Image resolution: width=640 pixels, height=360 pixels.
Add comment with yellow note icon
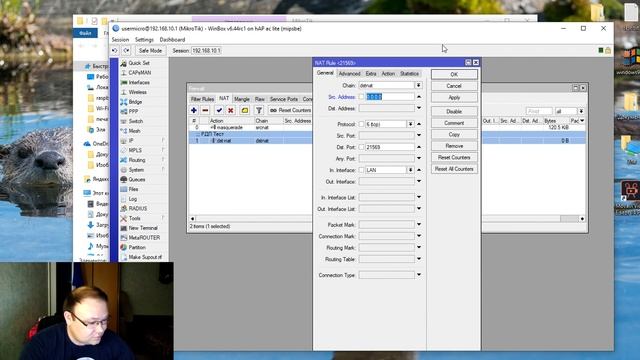point(244,110)
